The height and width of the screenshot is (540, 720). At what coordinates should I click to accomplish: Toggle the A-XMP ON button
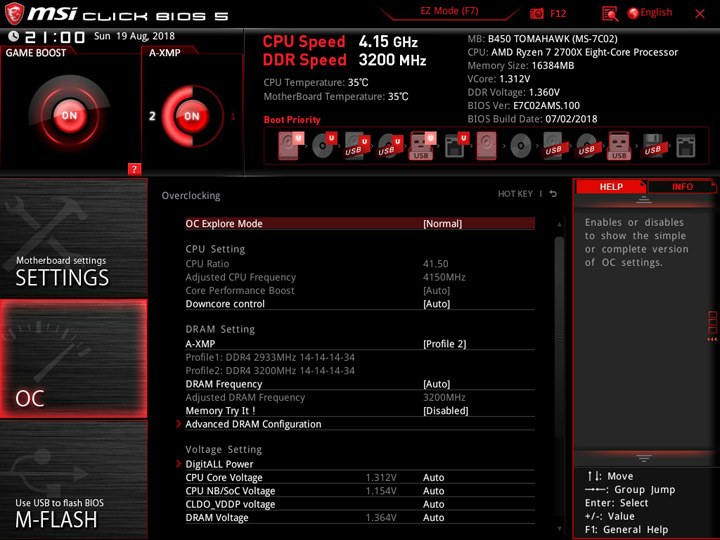(x=192, y=116)
